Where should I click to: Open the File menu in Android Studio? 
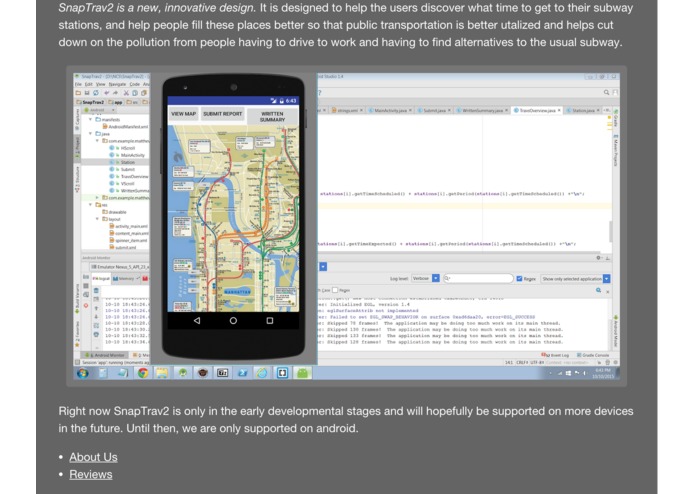pyautogui.click(x=78, y=84)
